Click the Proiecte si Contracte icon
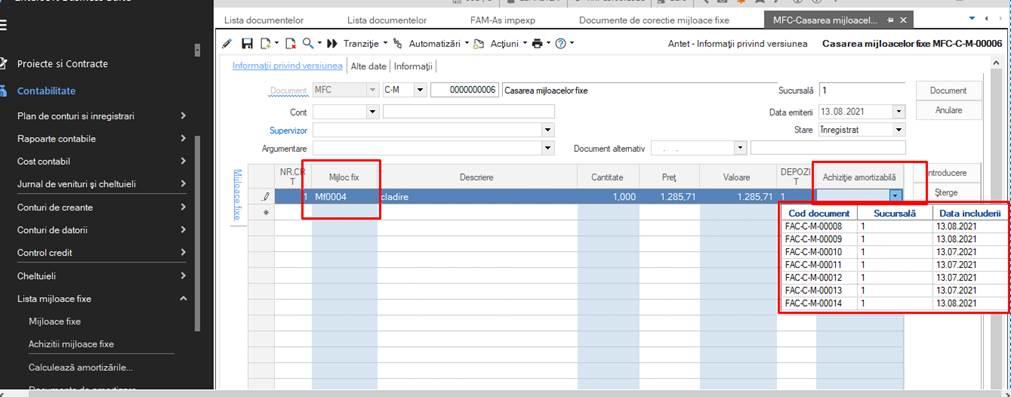The height and width of the screenshot is (397, 1011). (x=4, y=64)
